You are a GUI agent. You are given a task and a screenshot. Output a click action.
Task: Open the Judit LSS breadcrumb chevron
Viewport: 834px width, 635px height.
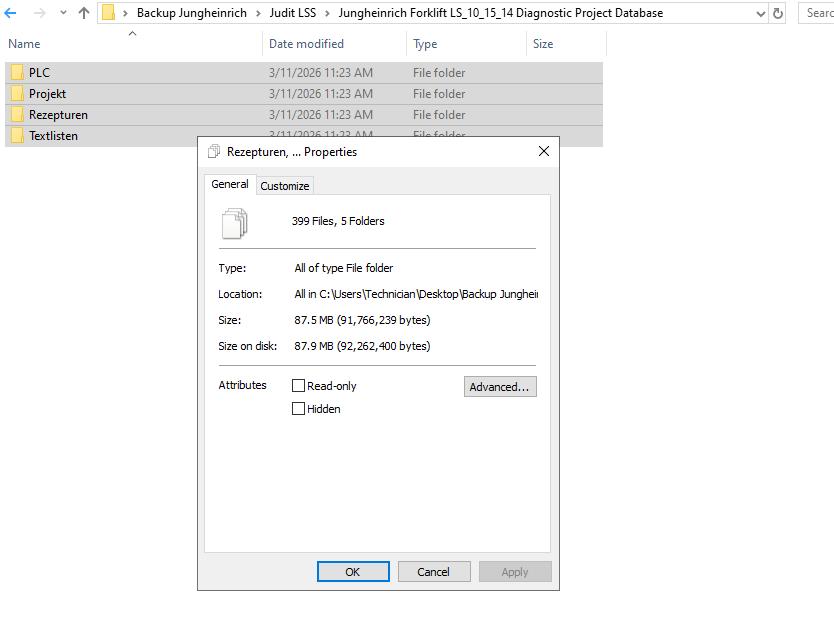pyautogui.click(x=326, y=13)
